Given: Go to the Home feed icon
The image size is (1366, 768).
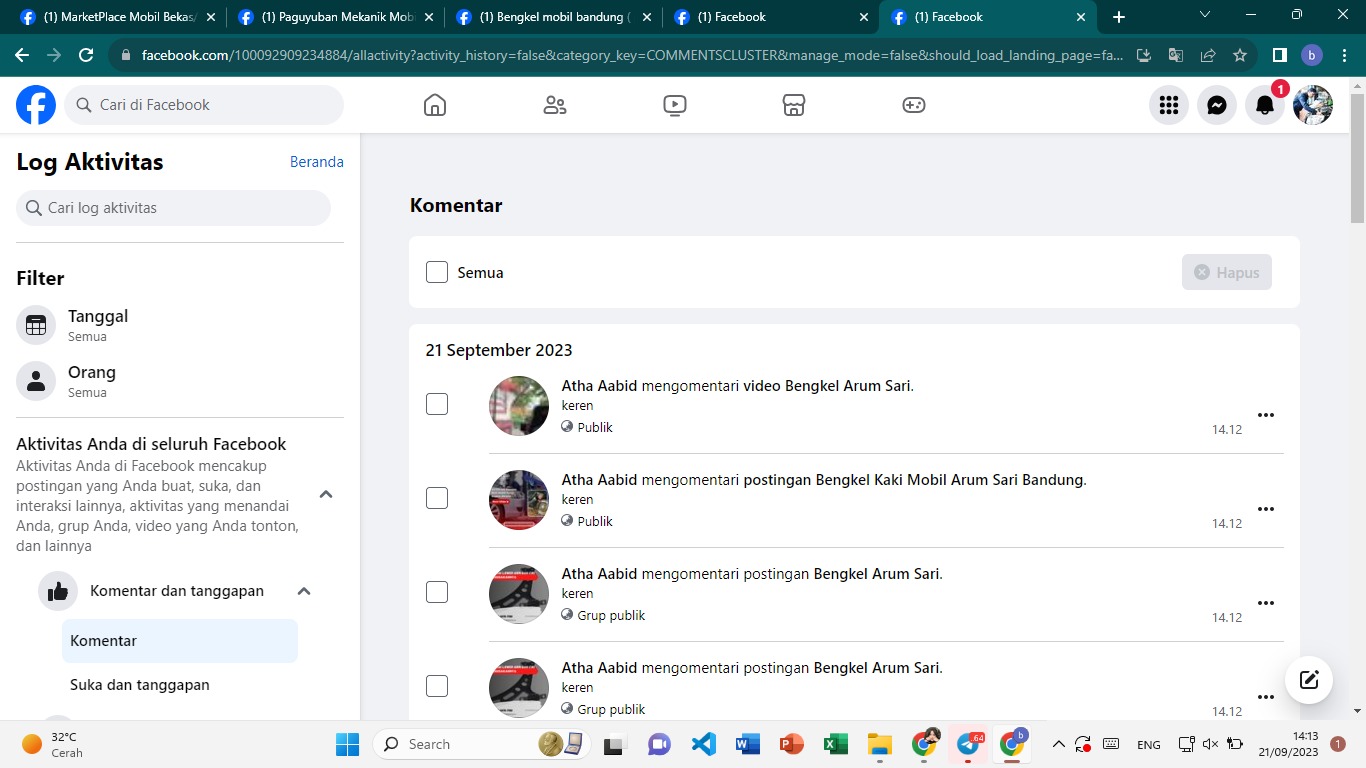Looking at the screenshot, I should coord(435,105).
